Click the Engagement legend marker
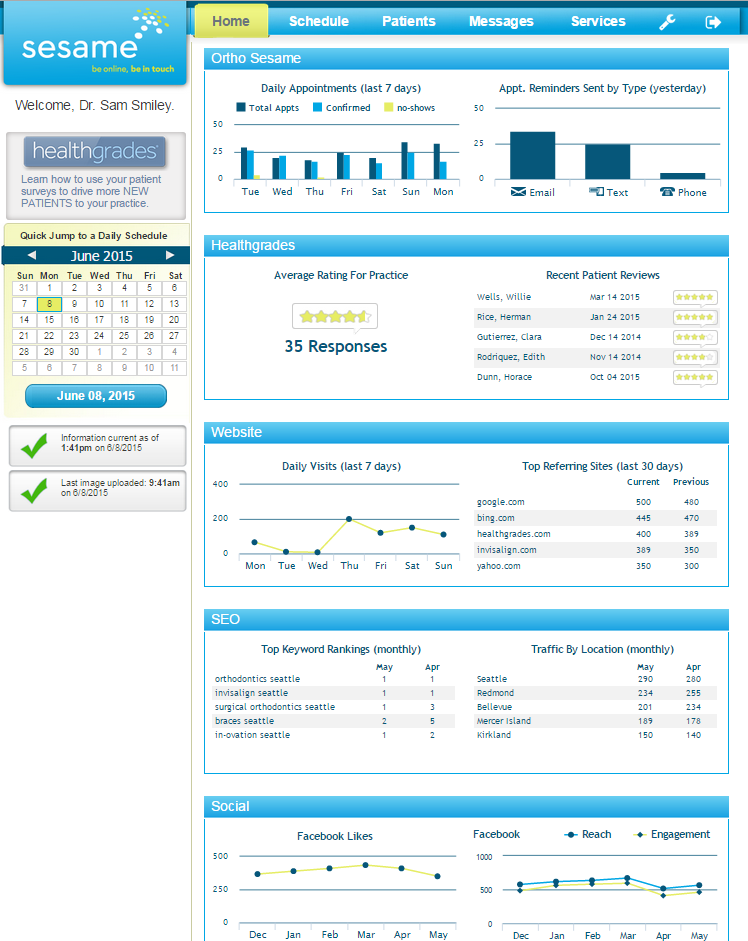The height and width of the screenshot is (941, 748). tap(640, 835)
